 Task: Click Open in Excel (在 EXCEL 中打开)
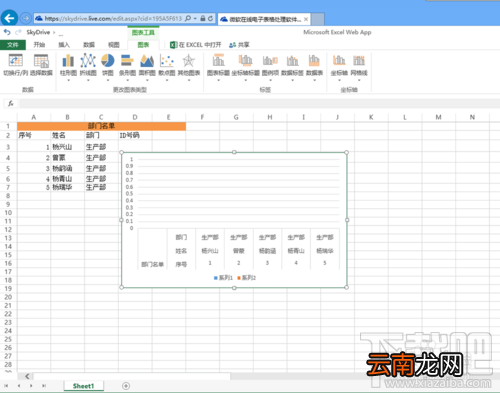(x=196, y=45)
